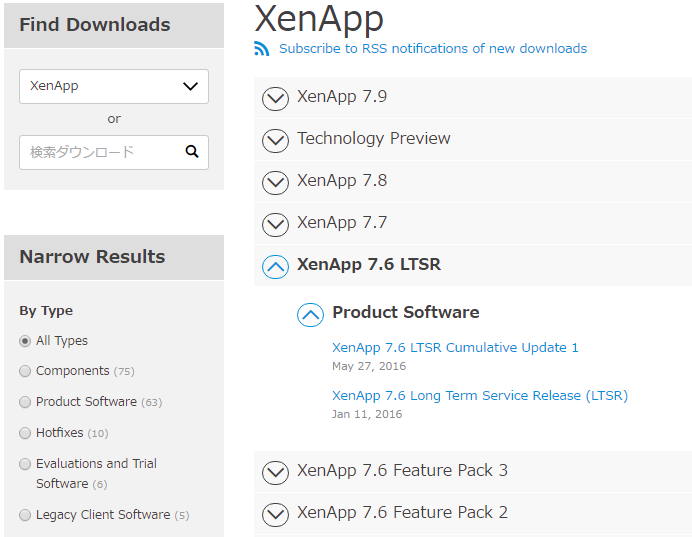Click the Find Downloads panel header
The height and width of the screenshot is (537, 692).
point(114,25)
